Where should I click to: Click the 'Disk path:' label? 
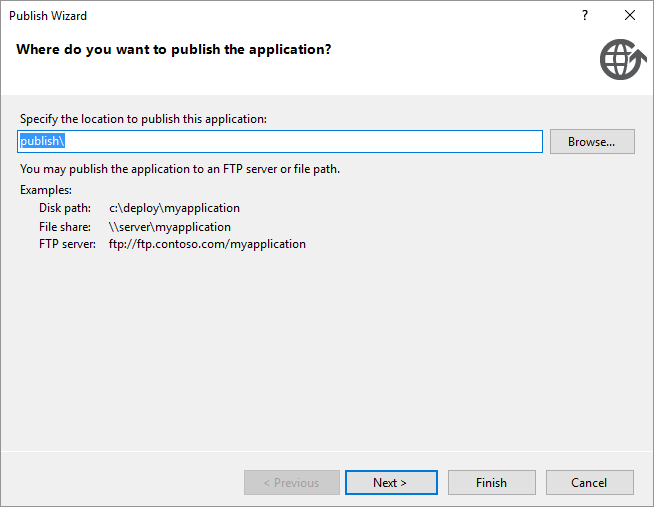click(65, 208)
